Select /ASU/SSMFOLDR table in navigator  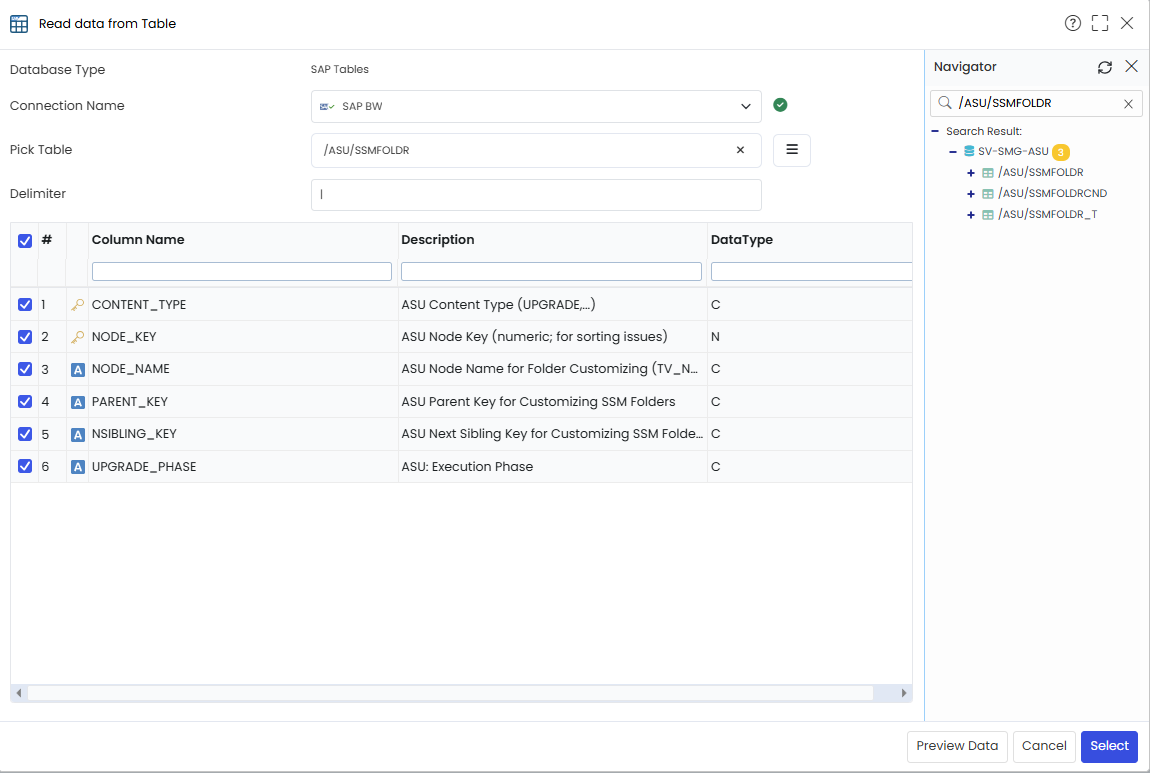click(1040, 172)
